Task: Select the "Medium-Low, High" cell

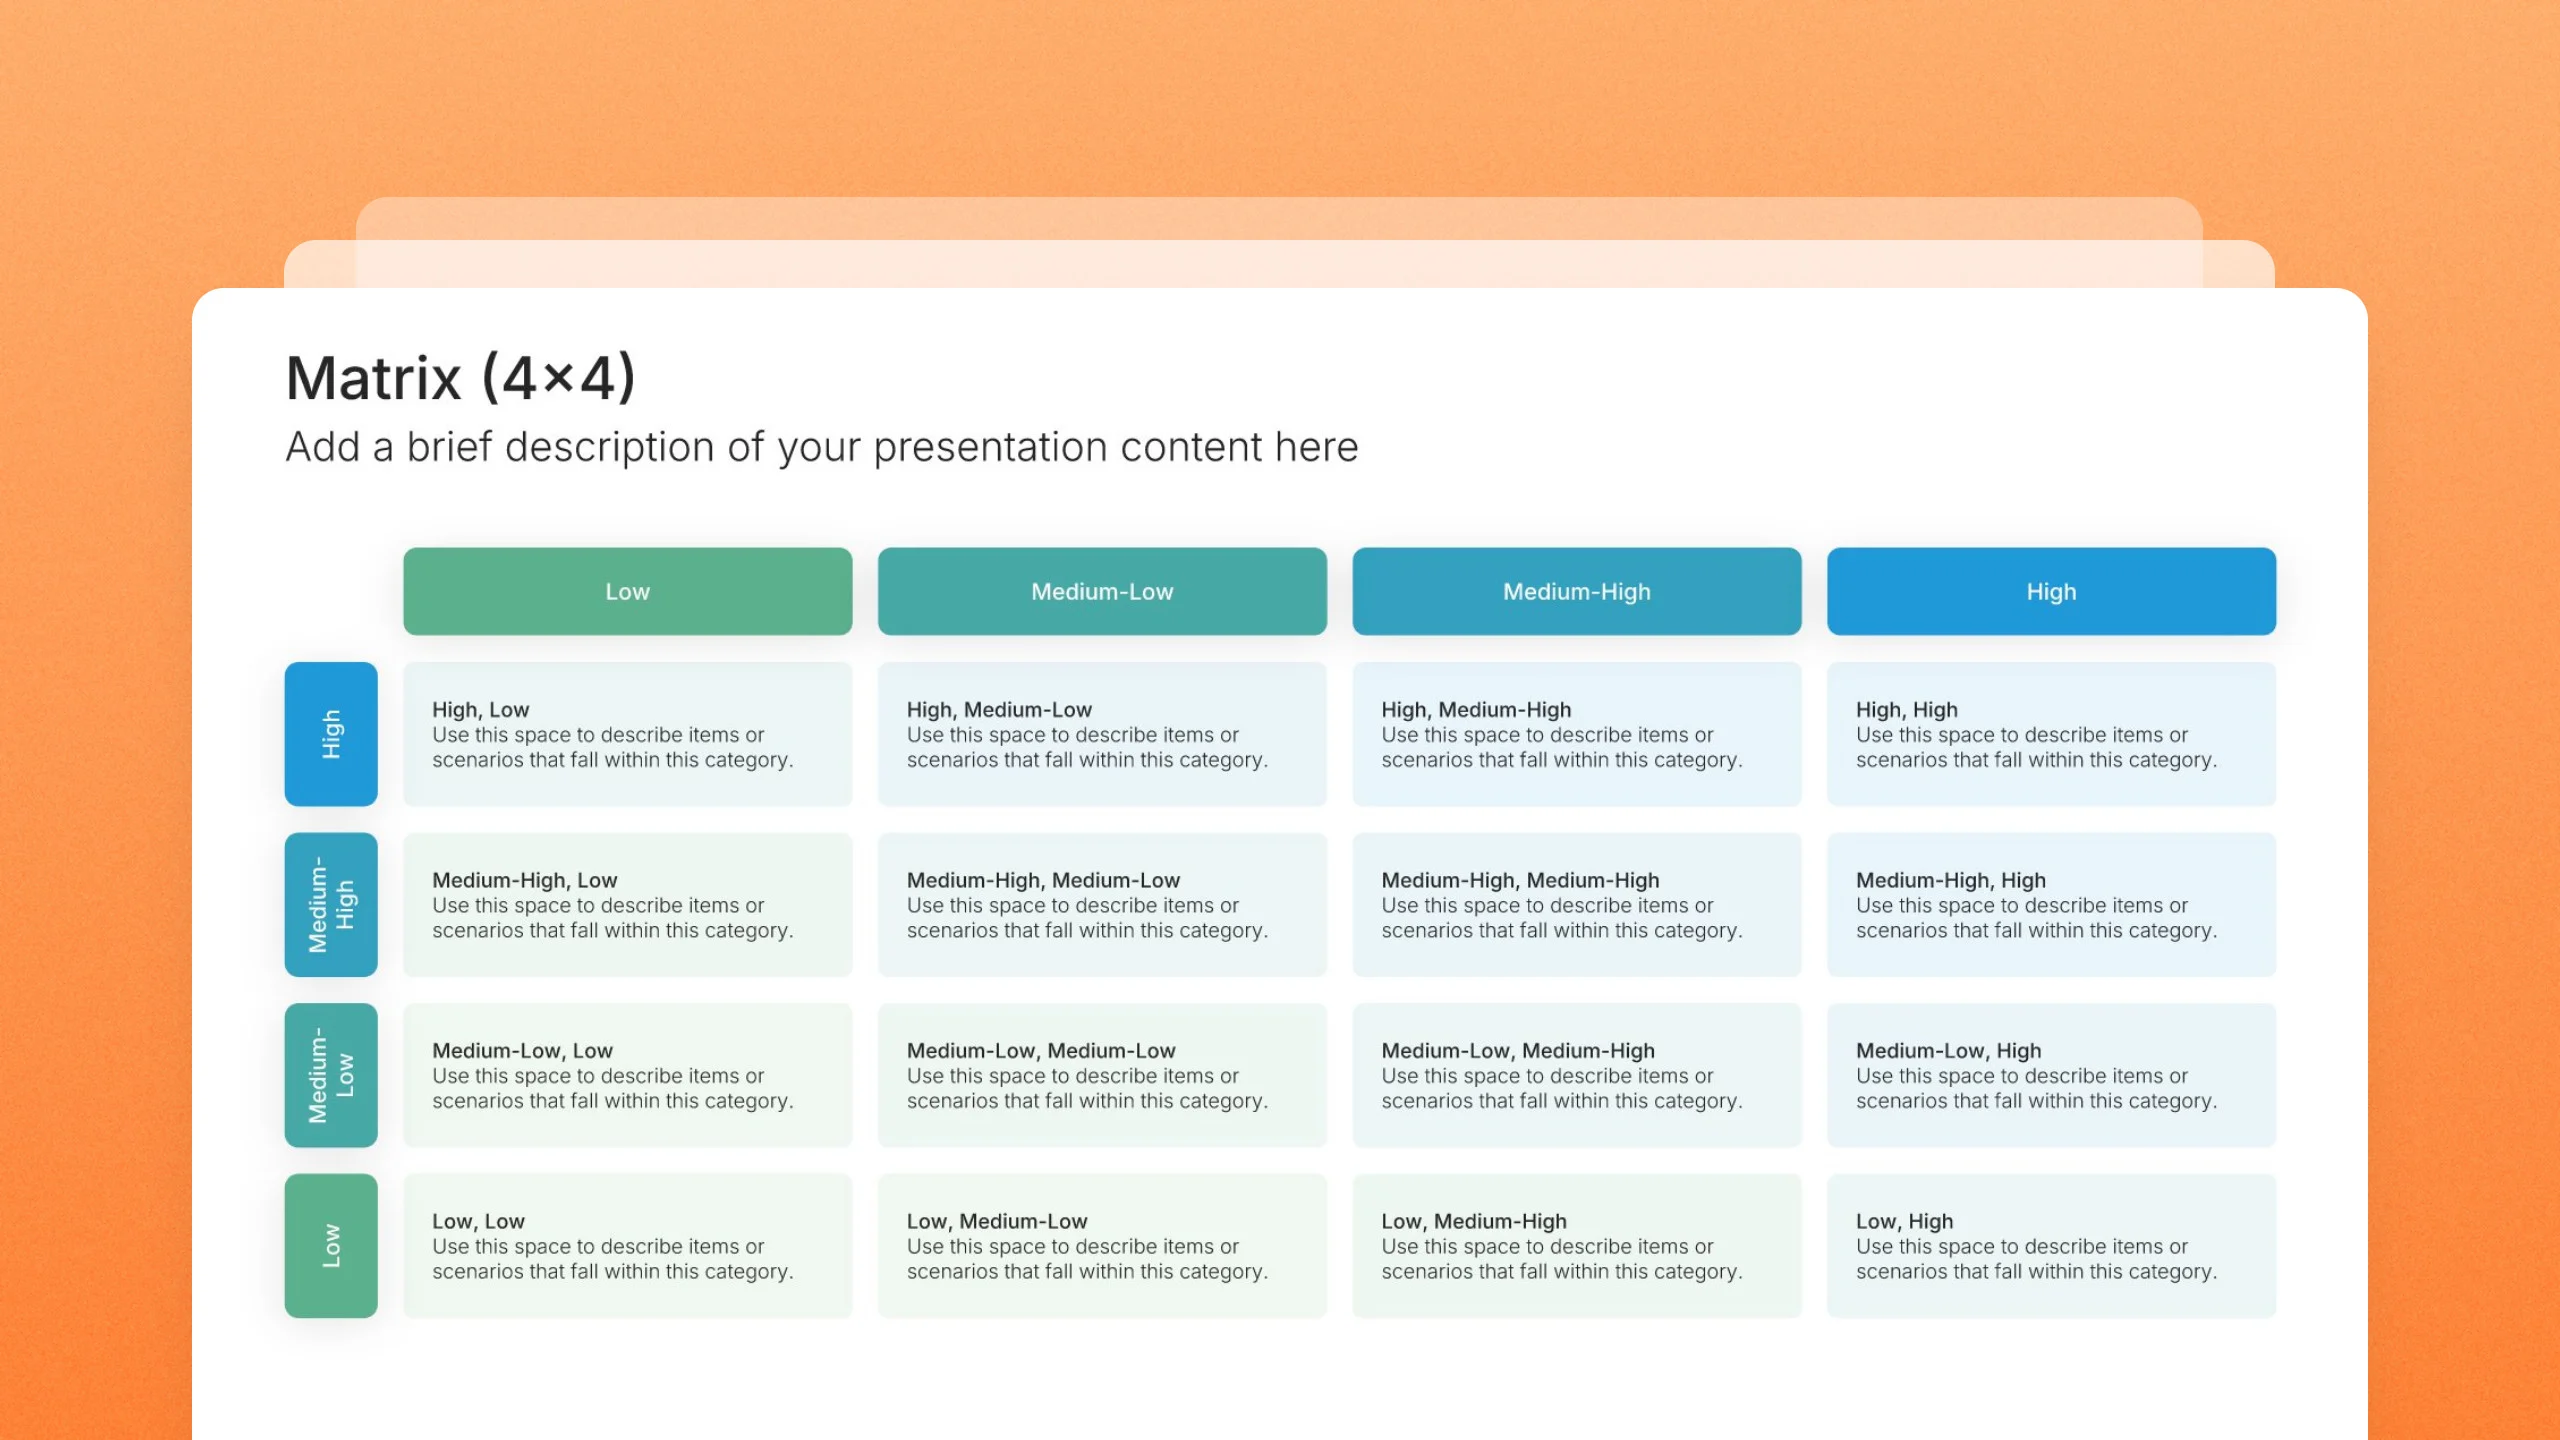Action: point(2051,1075)
